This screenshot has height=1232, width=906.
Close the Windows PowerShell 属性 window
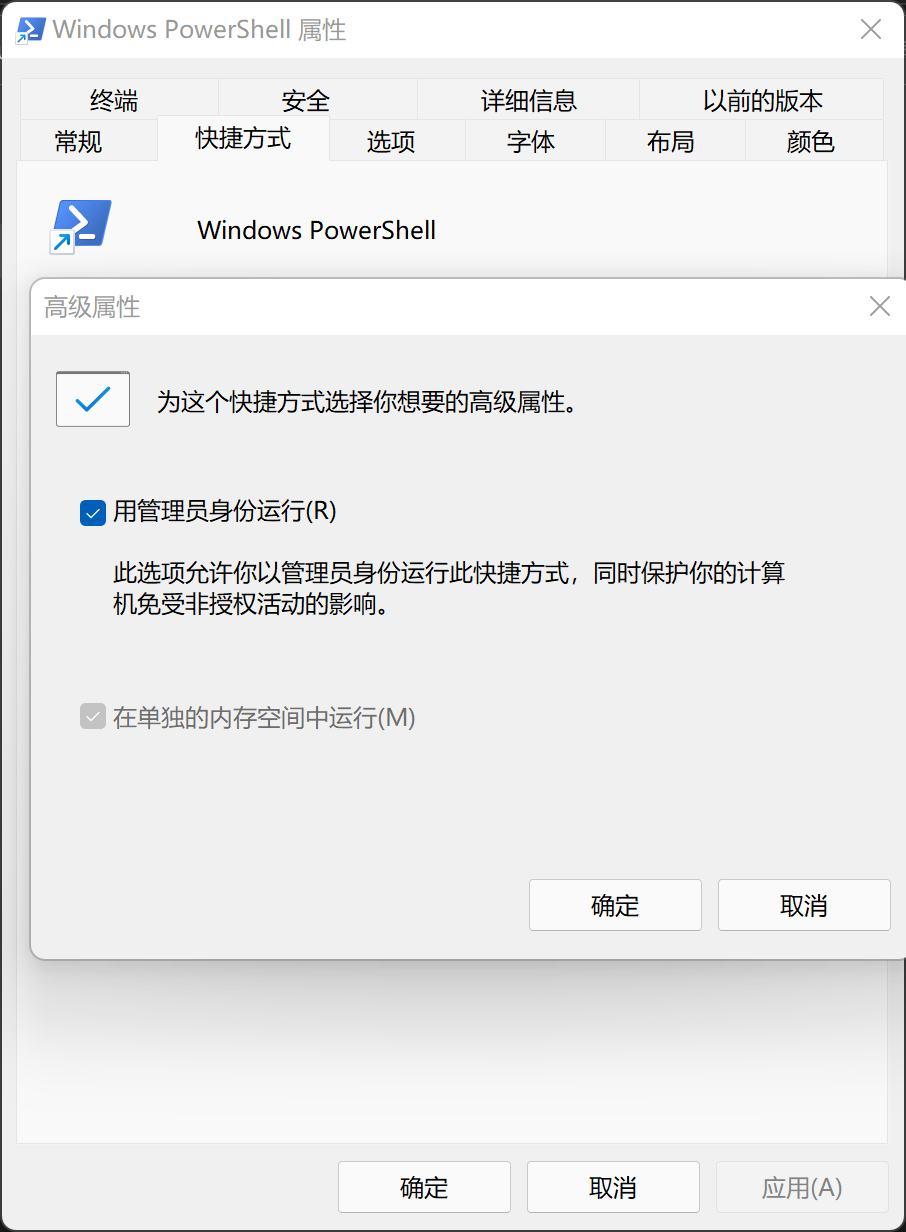[871, 30]
